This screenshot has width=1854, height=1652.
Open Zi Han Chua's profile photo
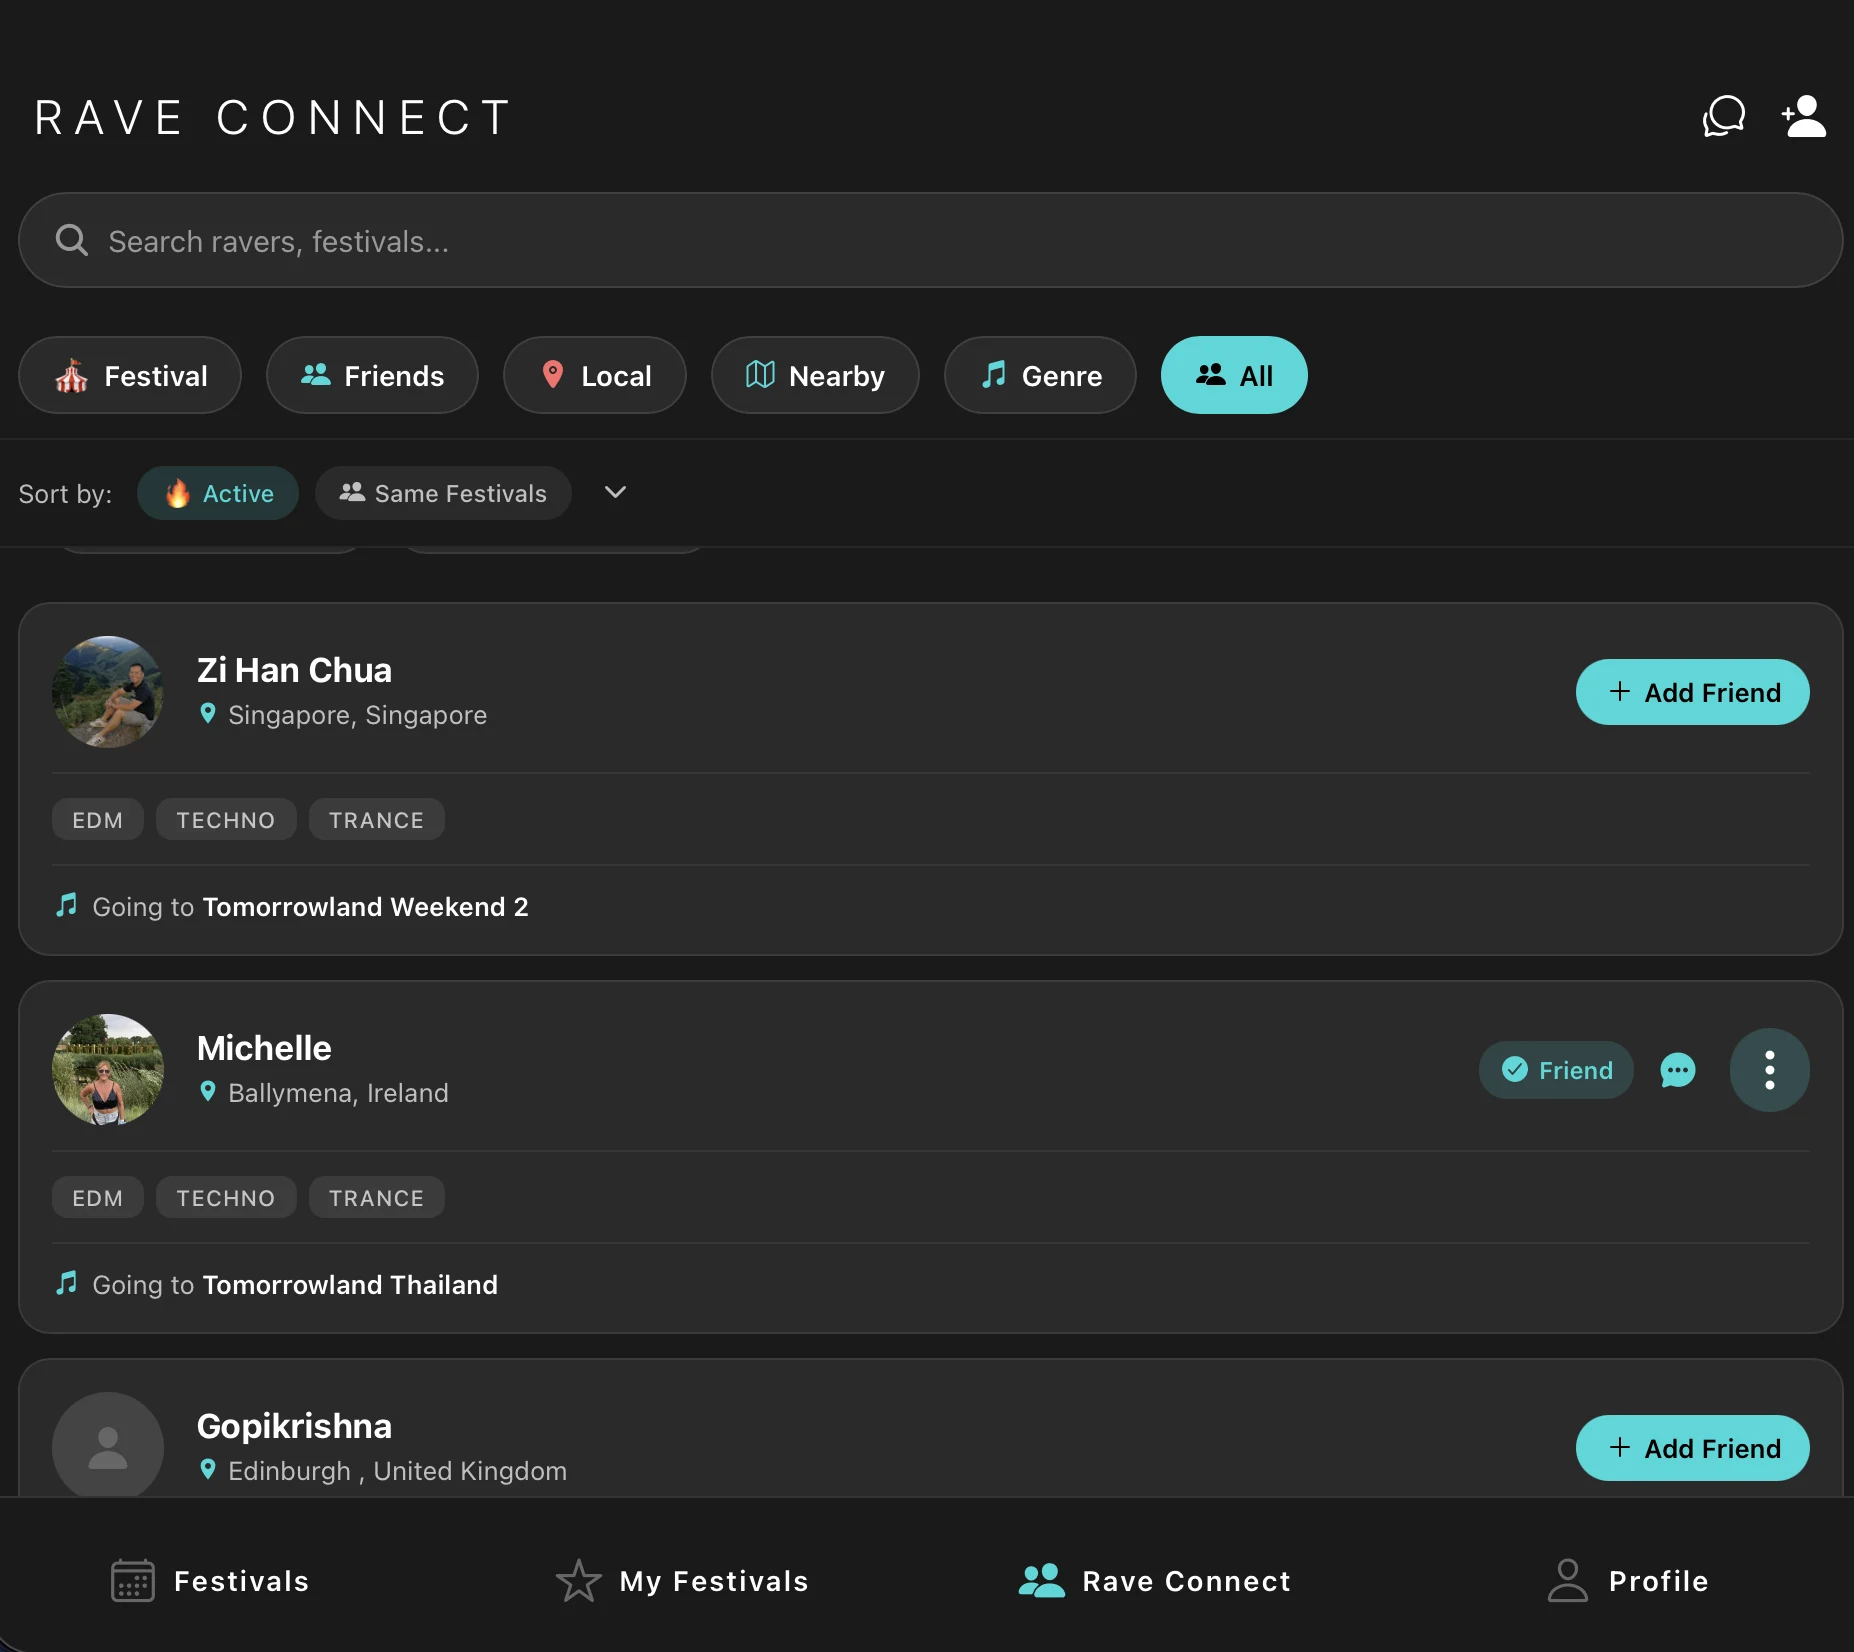click(x=108, y=692)
